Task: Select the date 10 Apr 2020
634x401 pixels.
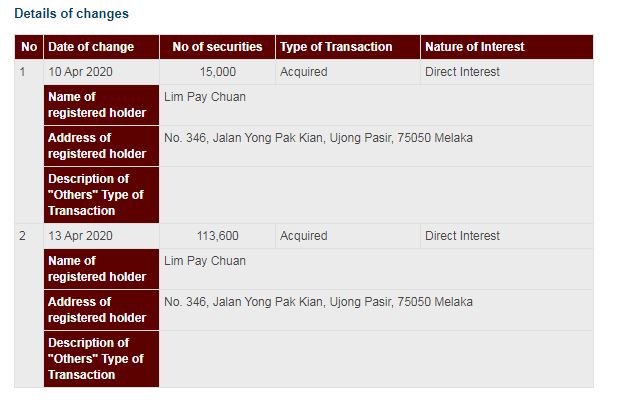Action: 80,72
